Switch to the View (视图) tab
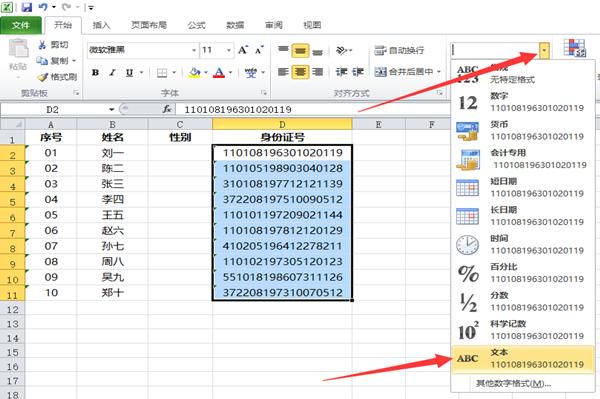 point(312,25)
